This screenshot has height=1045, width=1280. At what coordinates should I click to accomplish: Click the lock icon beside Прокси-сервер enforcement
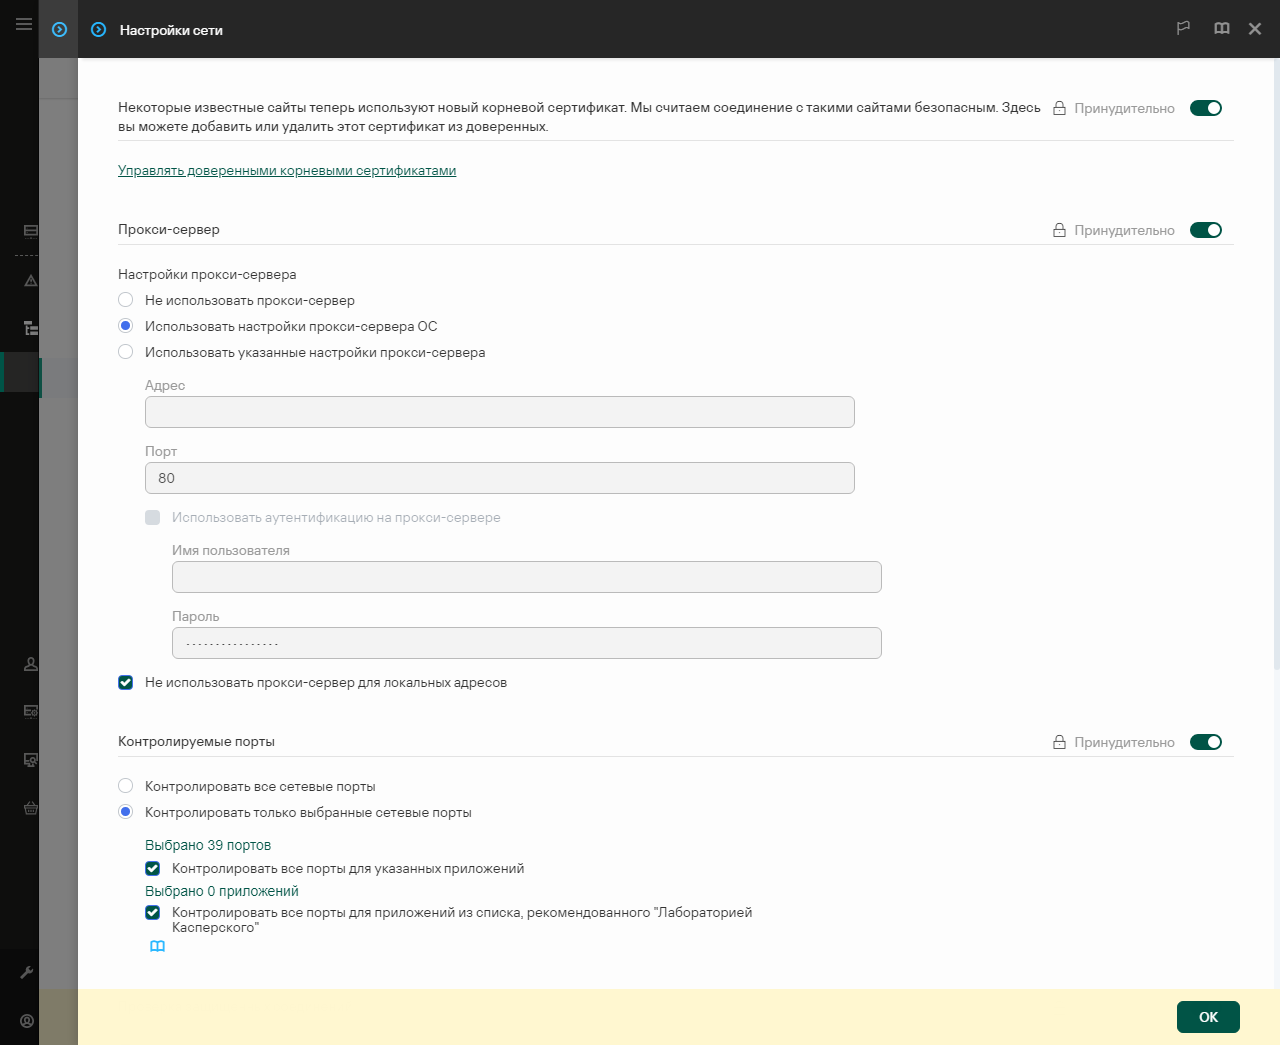click(x=1059, y=230)
